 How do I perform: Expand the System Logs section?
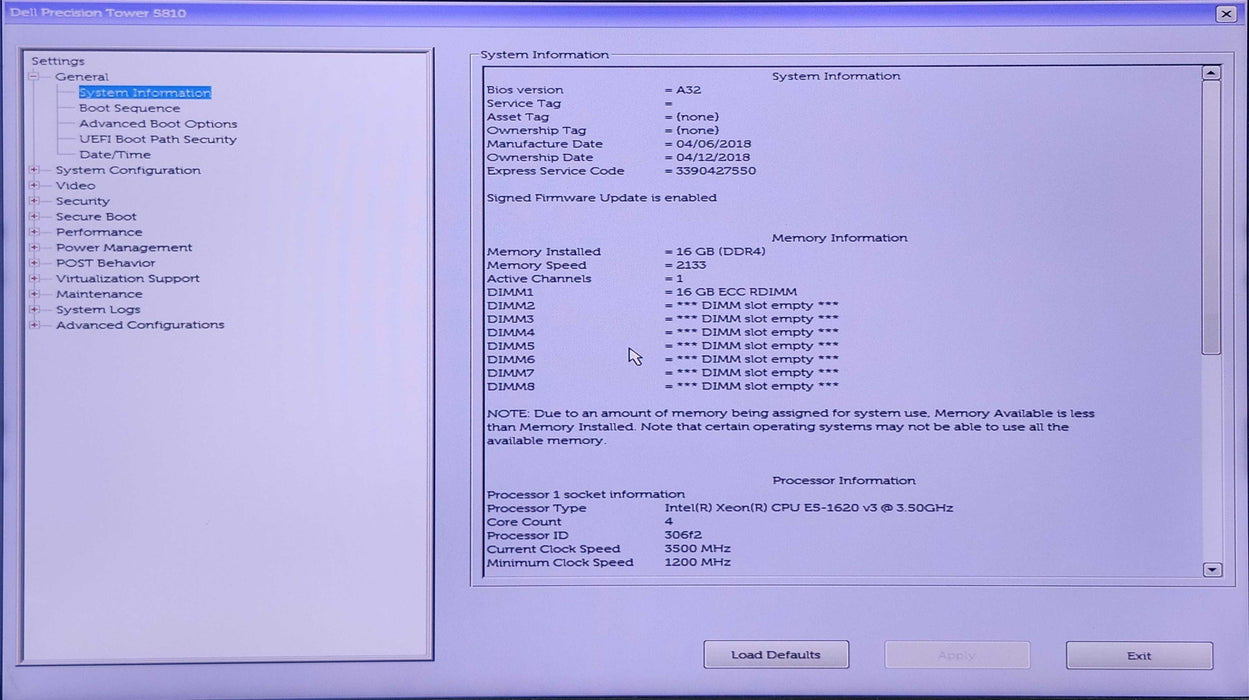tap(34, 309)
